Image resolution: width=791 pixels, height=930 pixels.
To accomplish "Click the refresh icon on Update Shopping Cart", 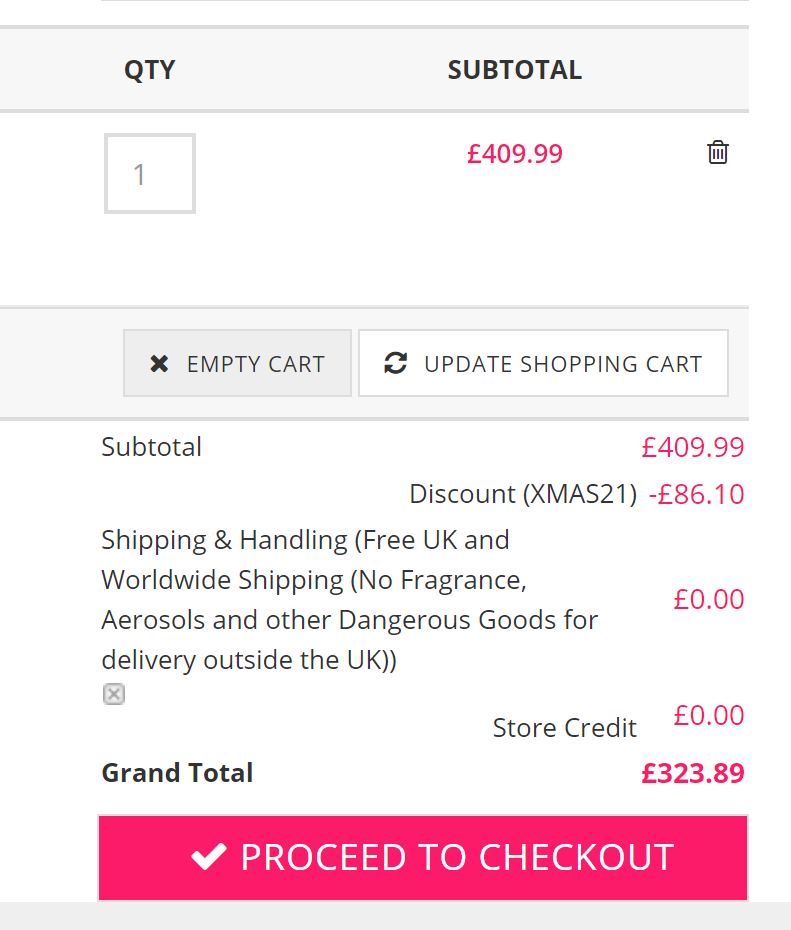I will 396,363.
